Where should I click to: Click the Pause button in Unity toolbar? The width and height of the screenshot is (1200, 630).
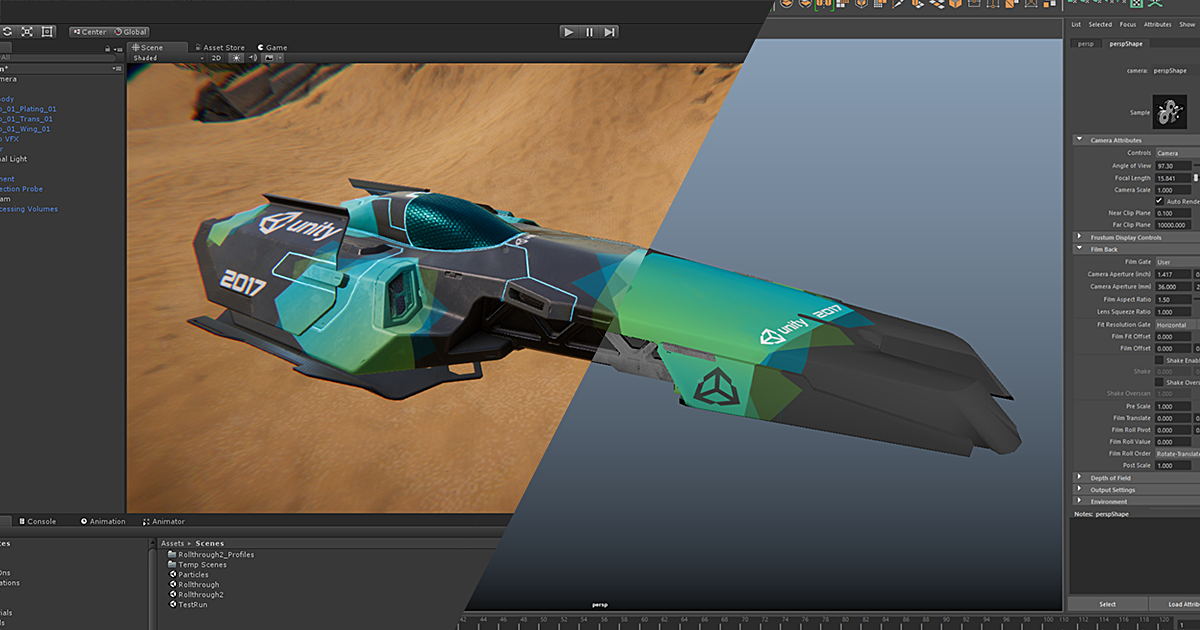[589, 32]
